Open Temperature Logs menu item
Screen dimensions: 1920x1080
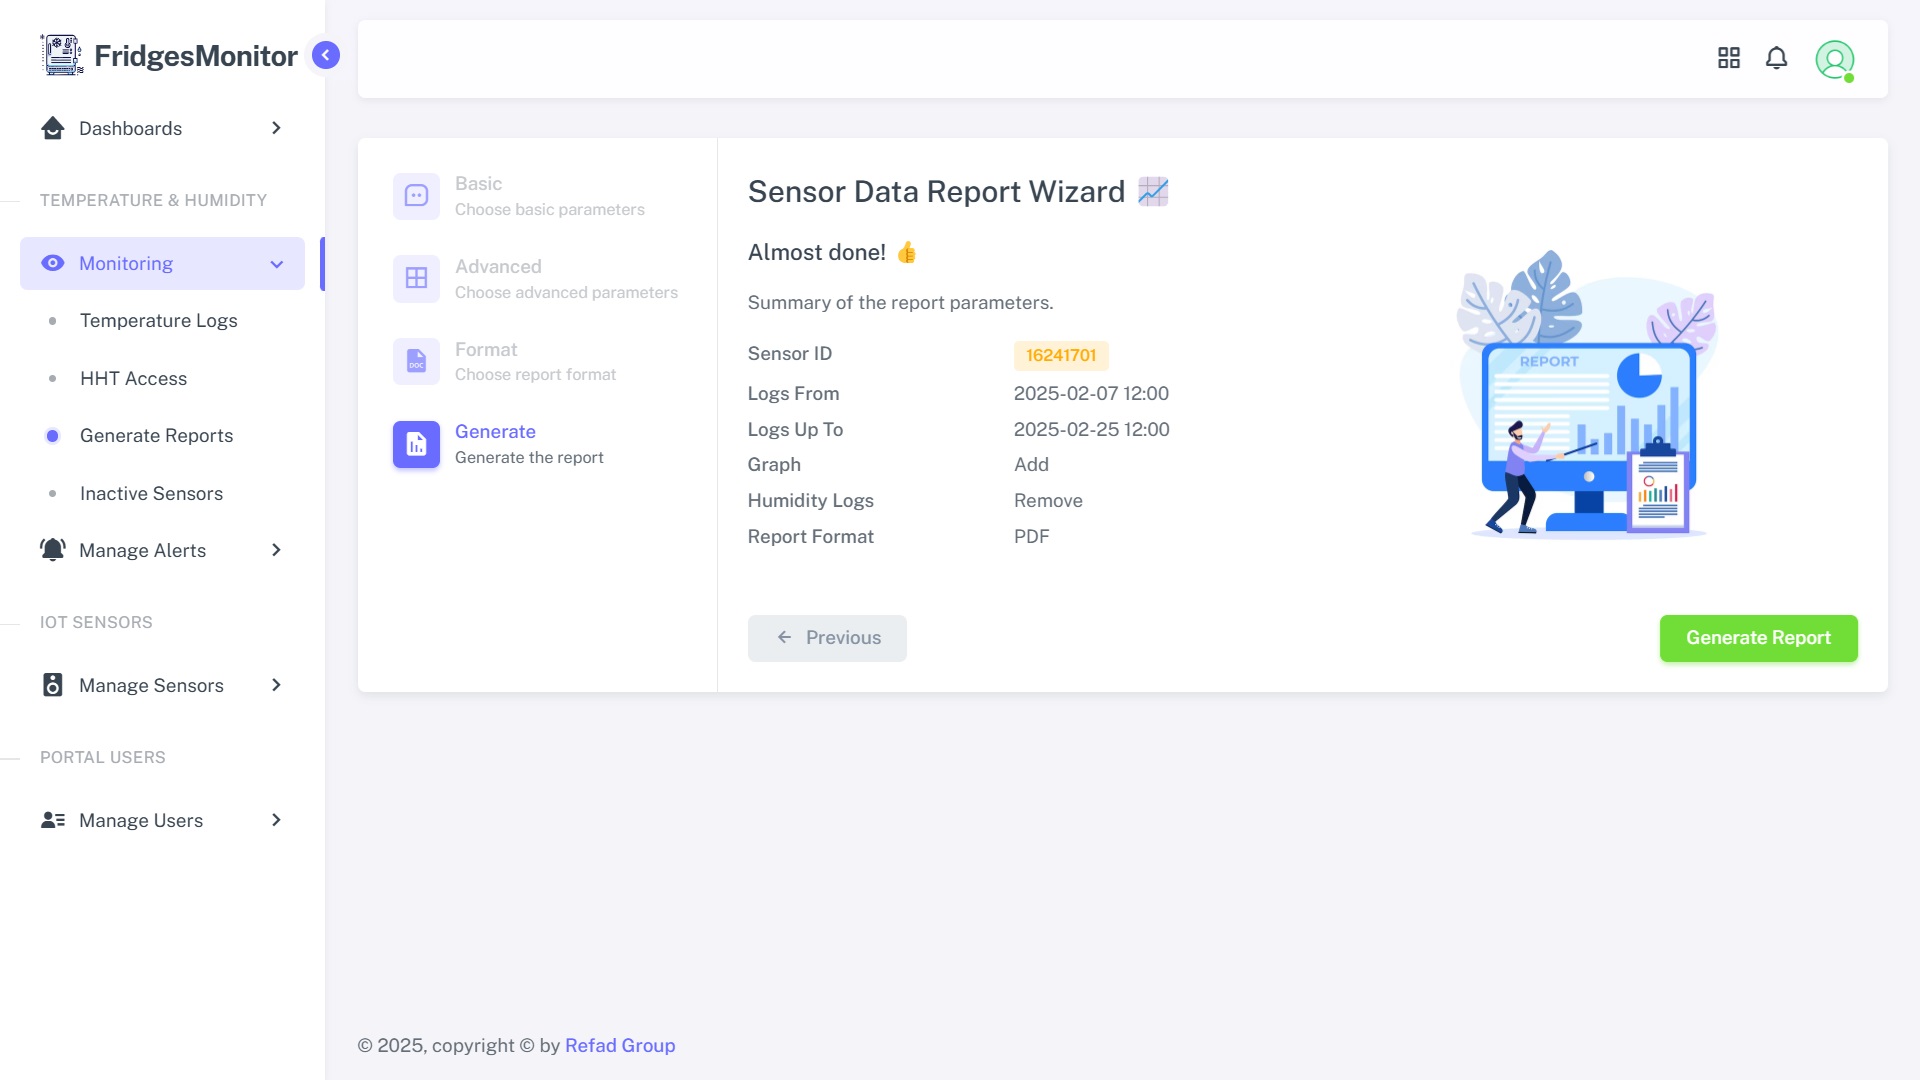[158, 320]
